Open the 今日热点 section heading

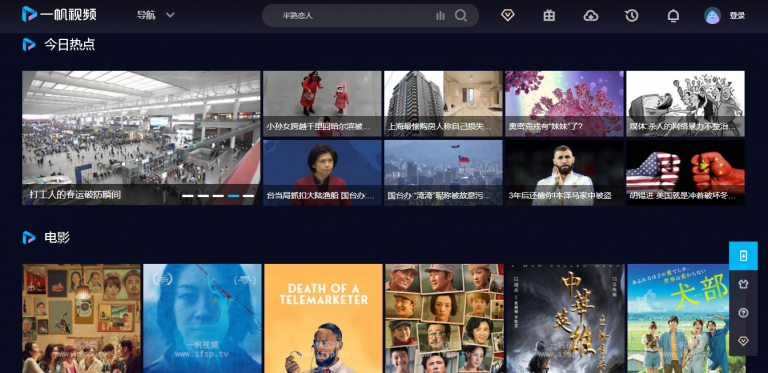(x=70, y=45)
